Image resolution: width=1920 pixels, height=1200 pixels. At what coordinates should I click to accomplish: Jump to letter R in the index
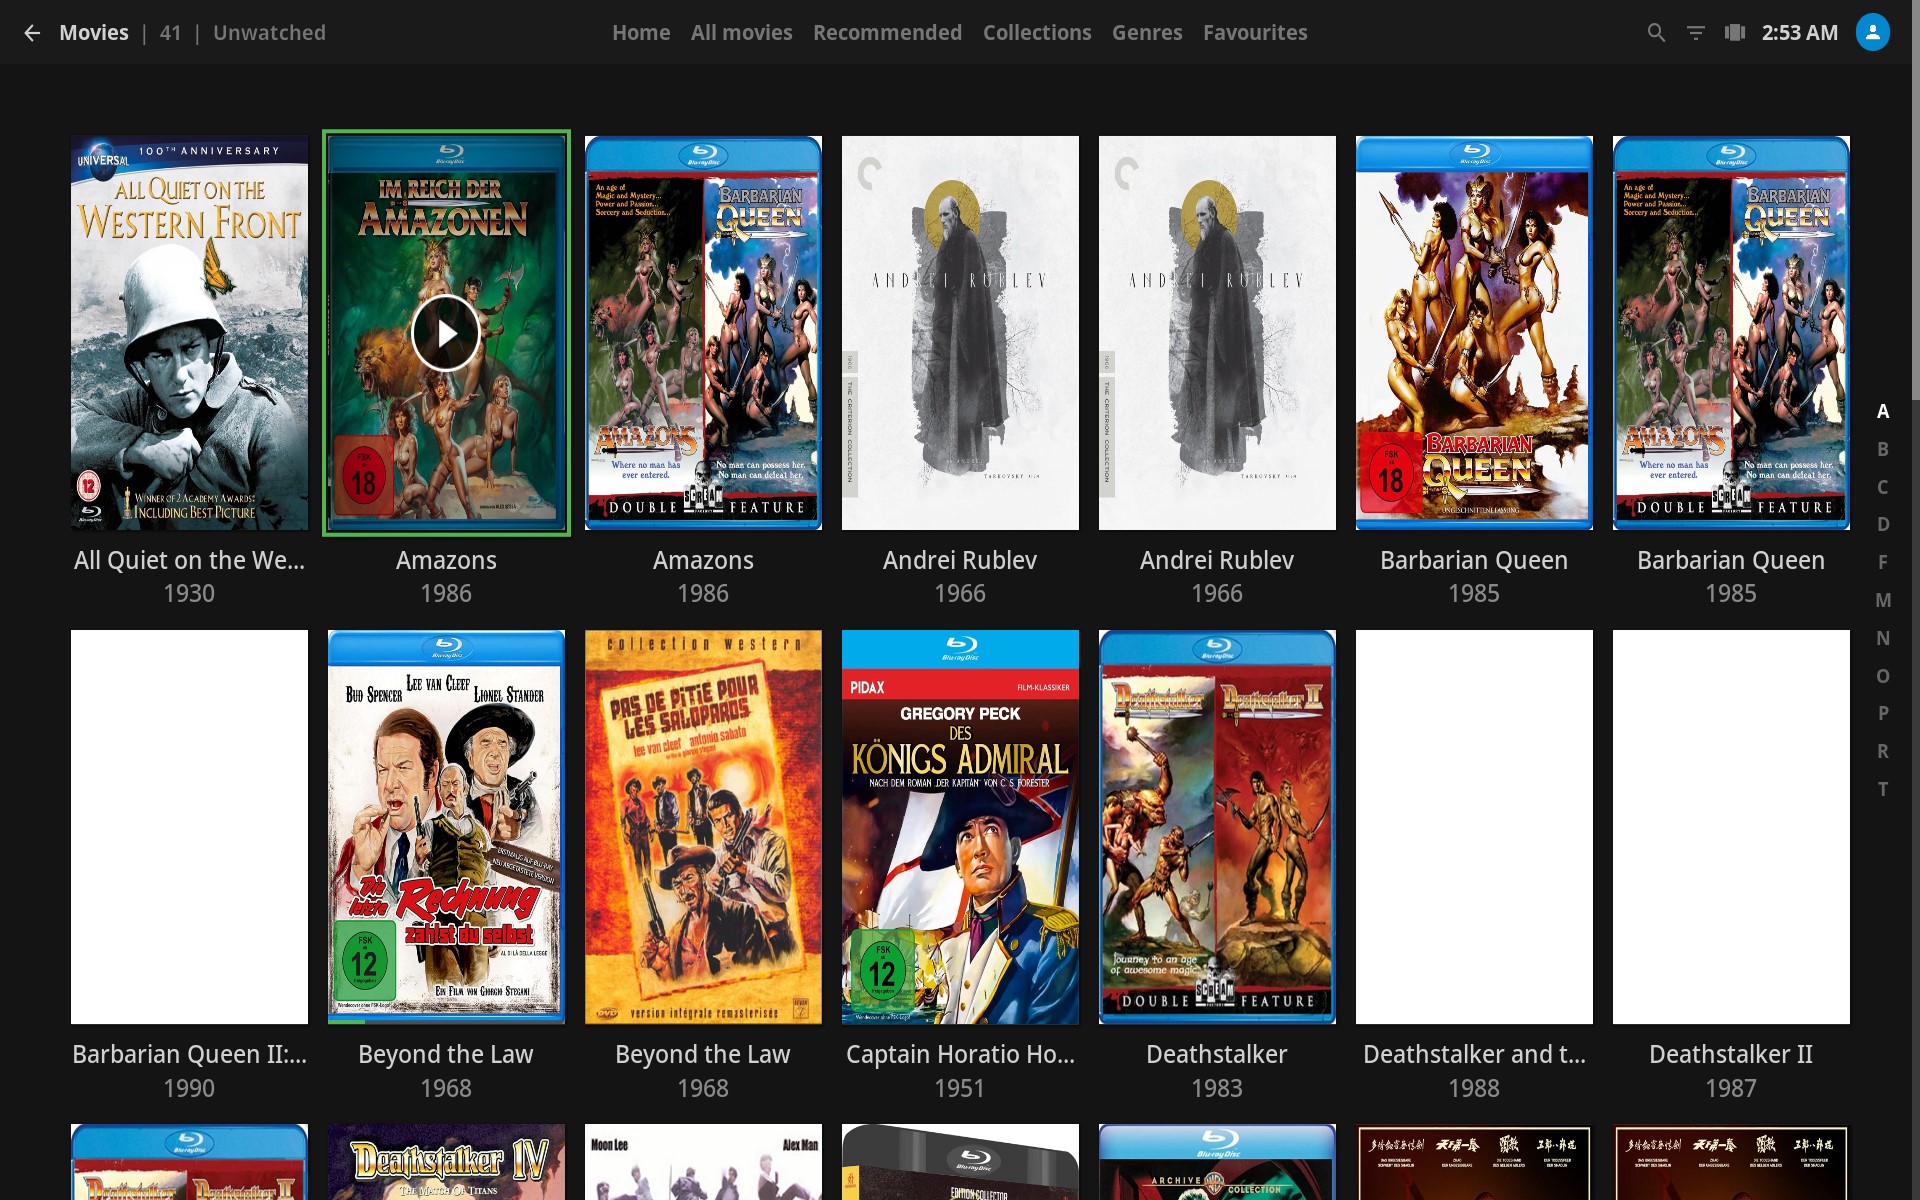(1883, 751)
